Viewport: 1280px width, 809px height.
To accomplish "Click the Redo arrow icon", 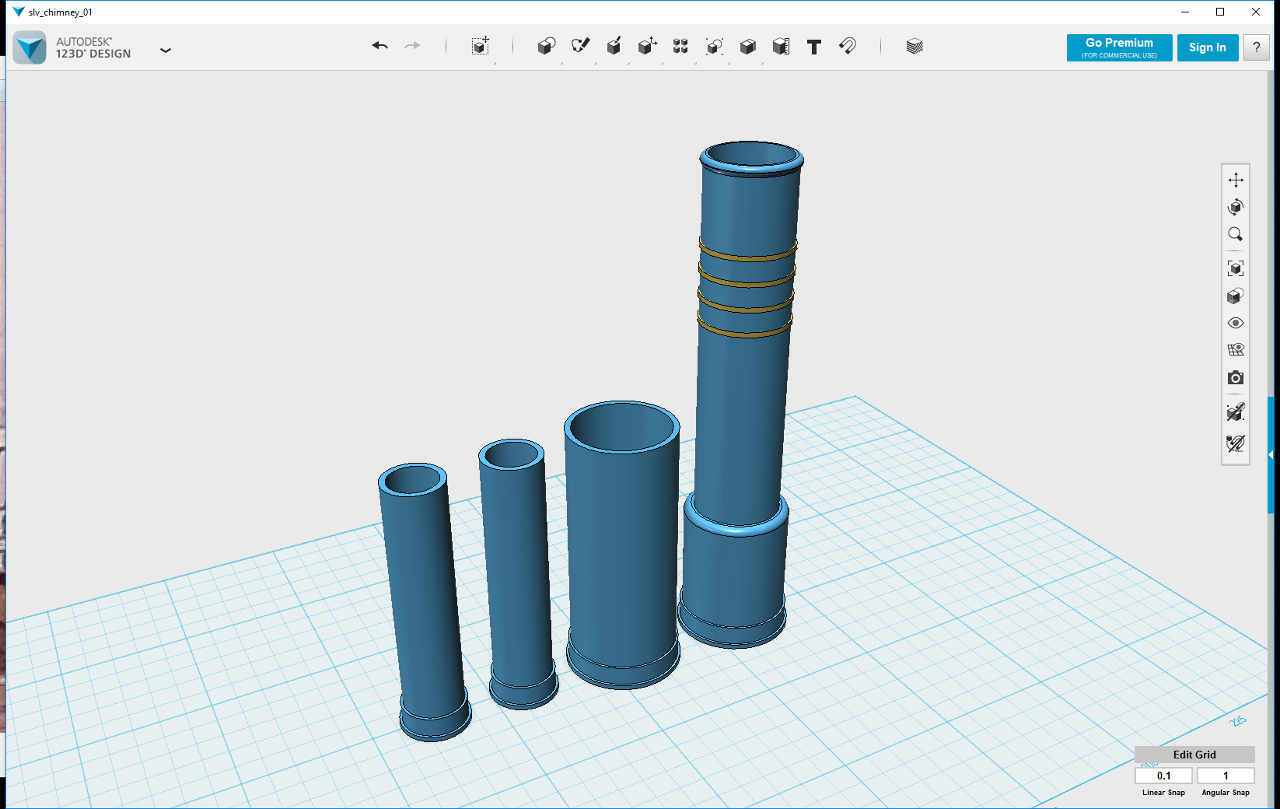I will [412, 46].
